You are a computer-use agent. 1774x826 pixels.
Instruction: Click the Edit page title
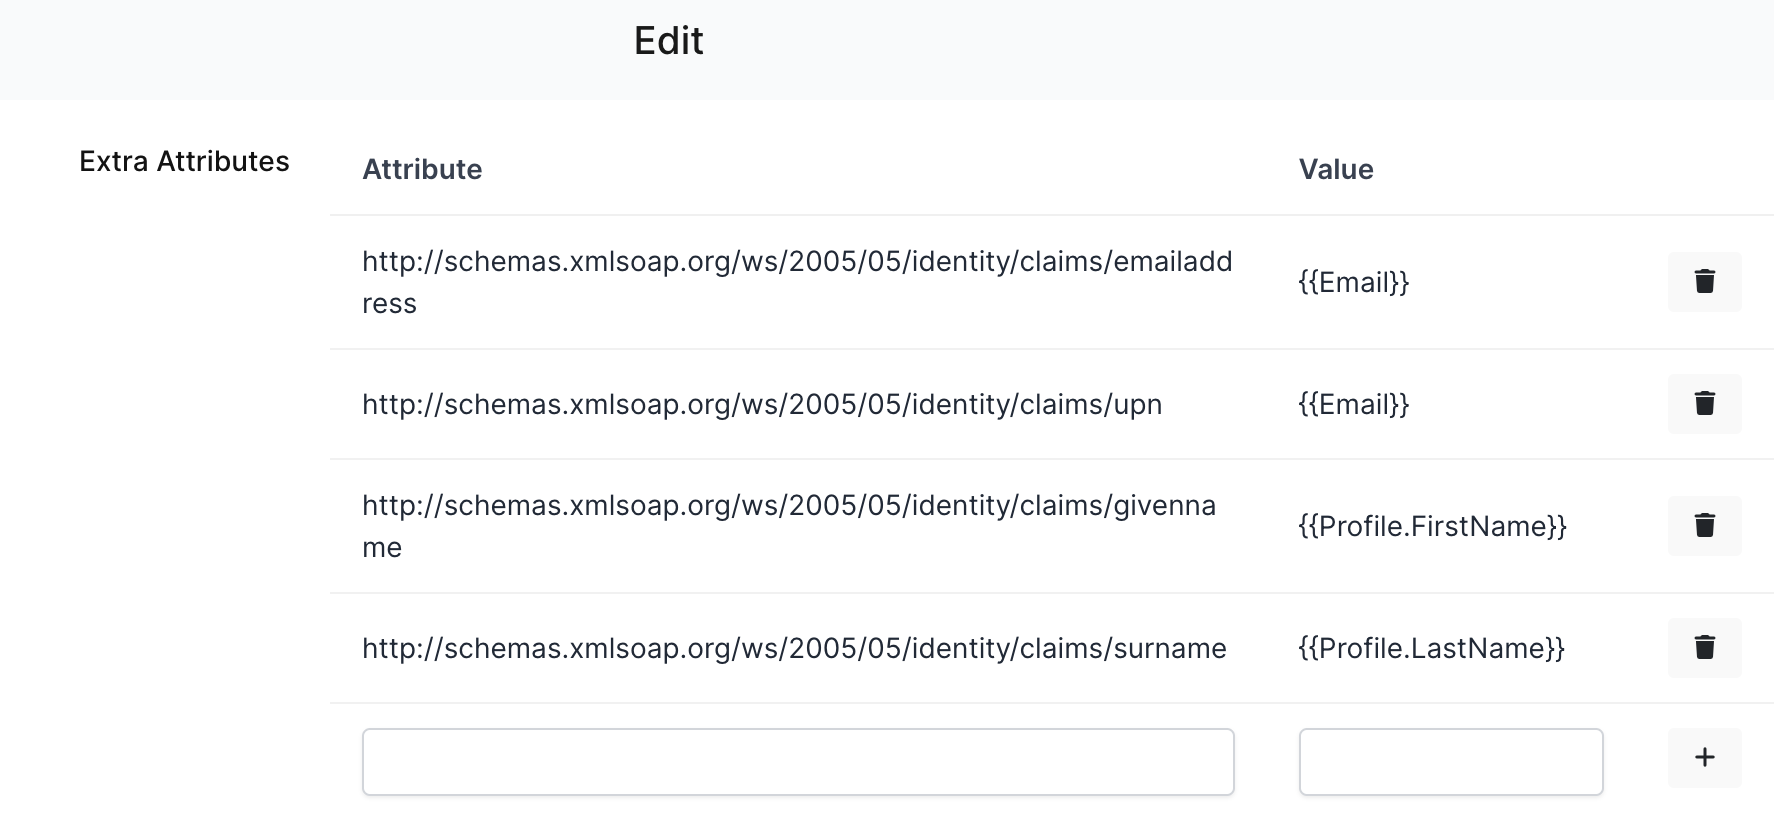668,41
